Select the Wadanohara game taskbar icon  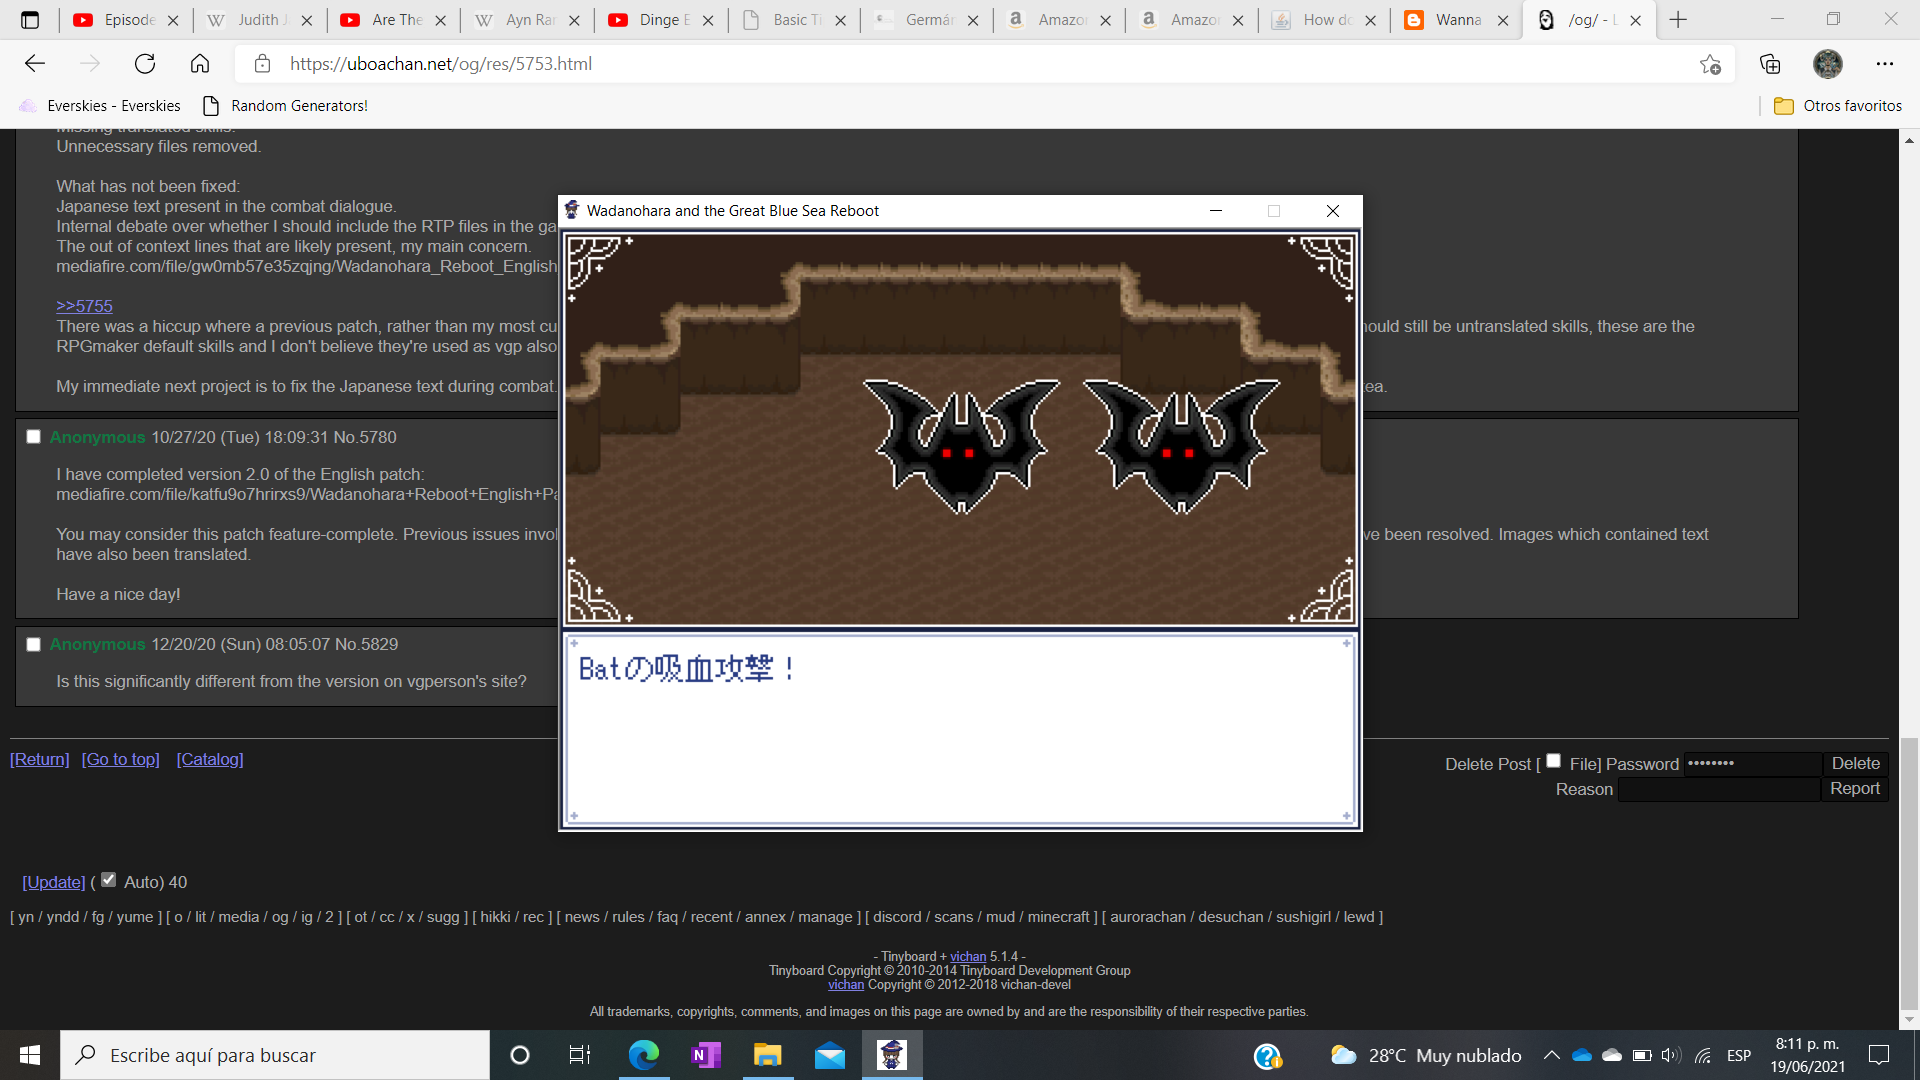pyautogui.click(x=891, y=1055)
